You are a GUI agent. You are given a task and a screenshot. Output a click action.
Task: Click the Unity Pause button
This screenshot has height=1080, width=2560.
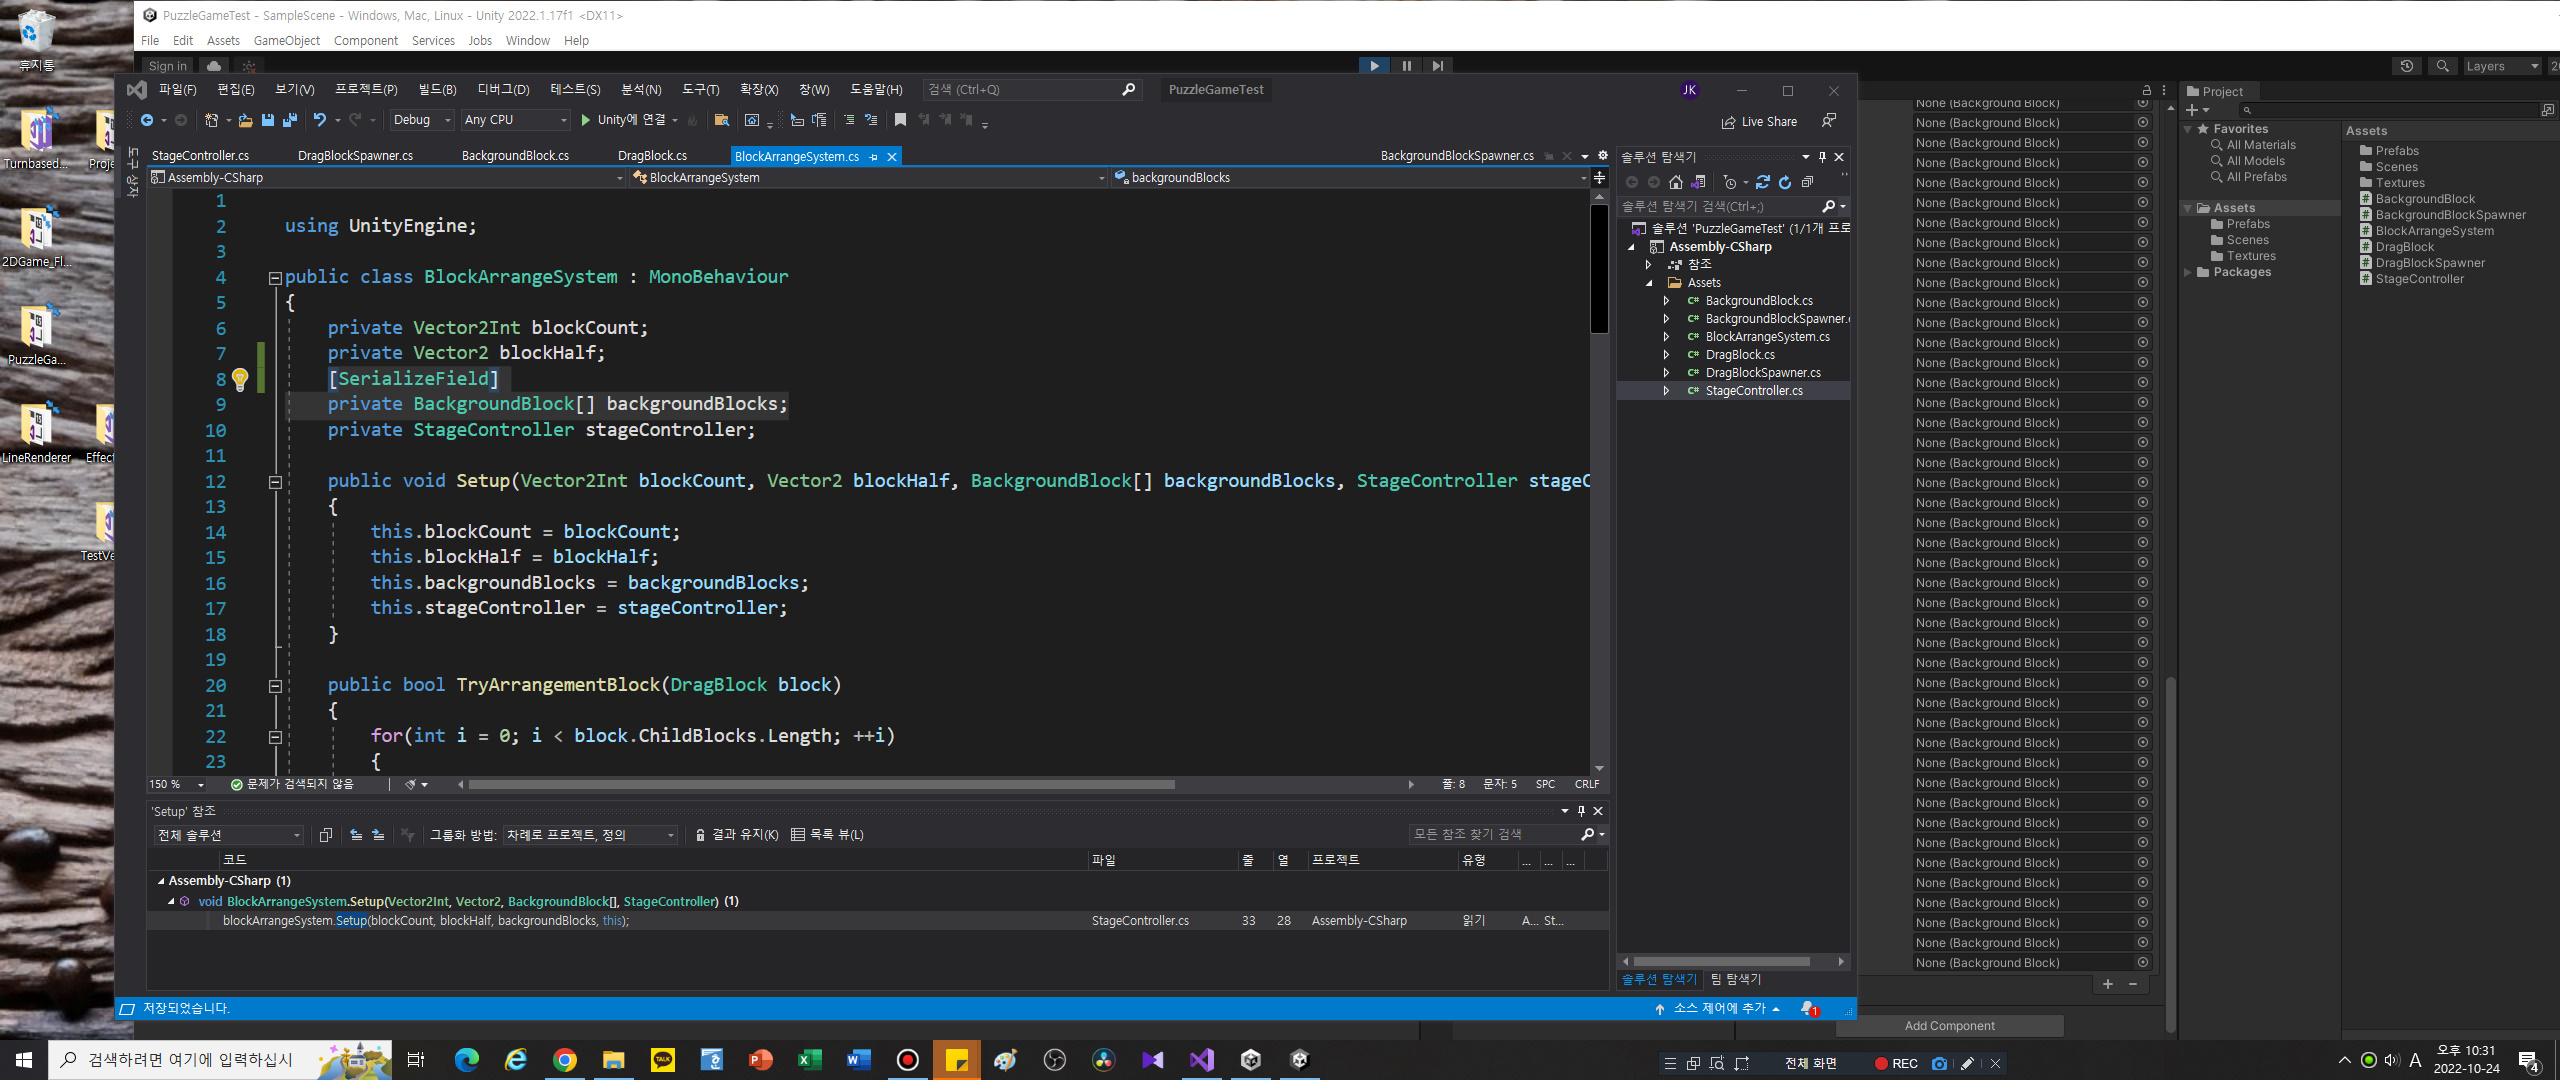1407,66
